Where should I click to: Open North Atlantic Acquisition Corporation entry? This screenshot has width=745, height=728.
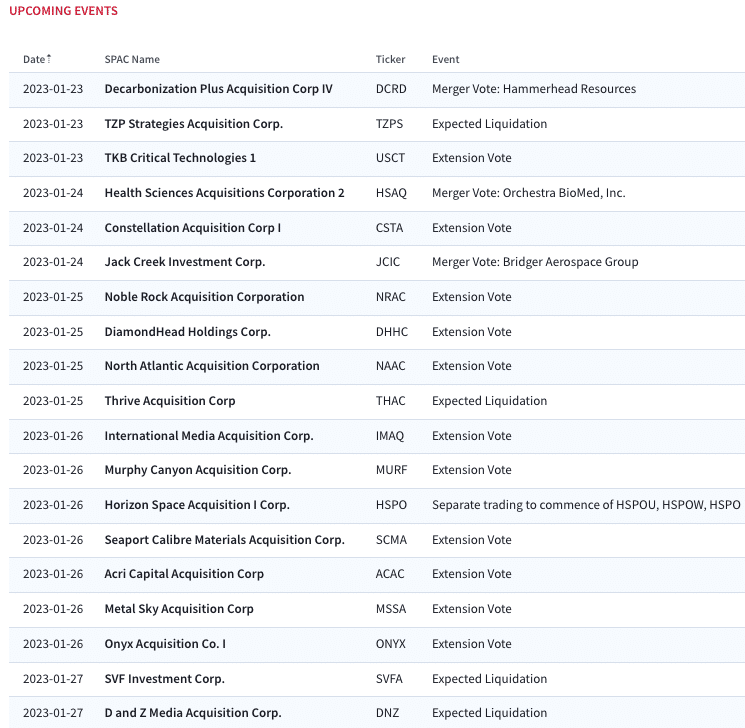(212, 366)
